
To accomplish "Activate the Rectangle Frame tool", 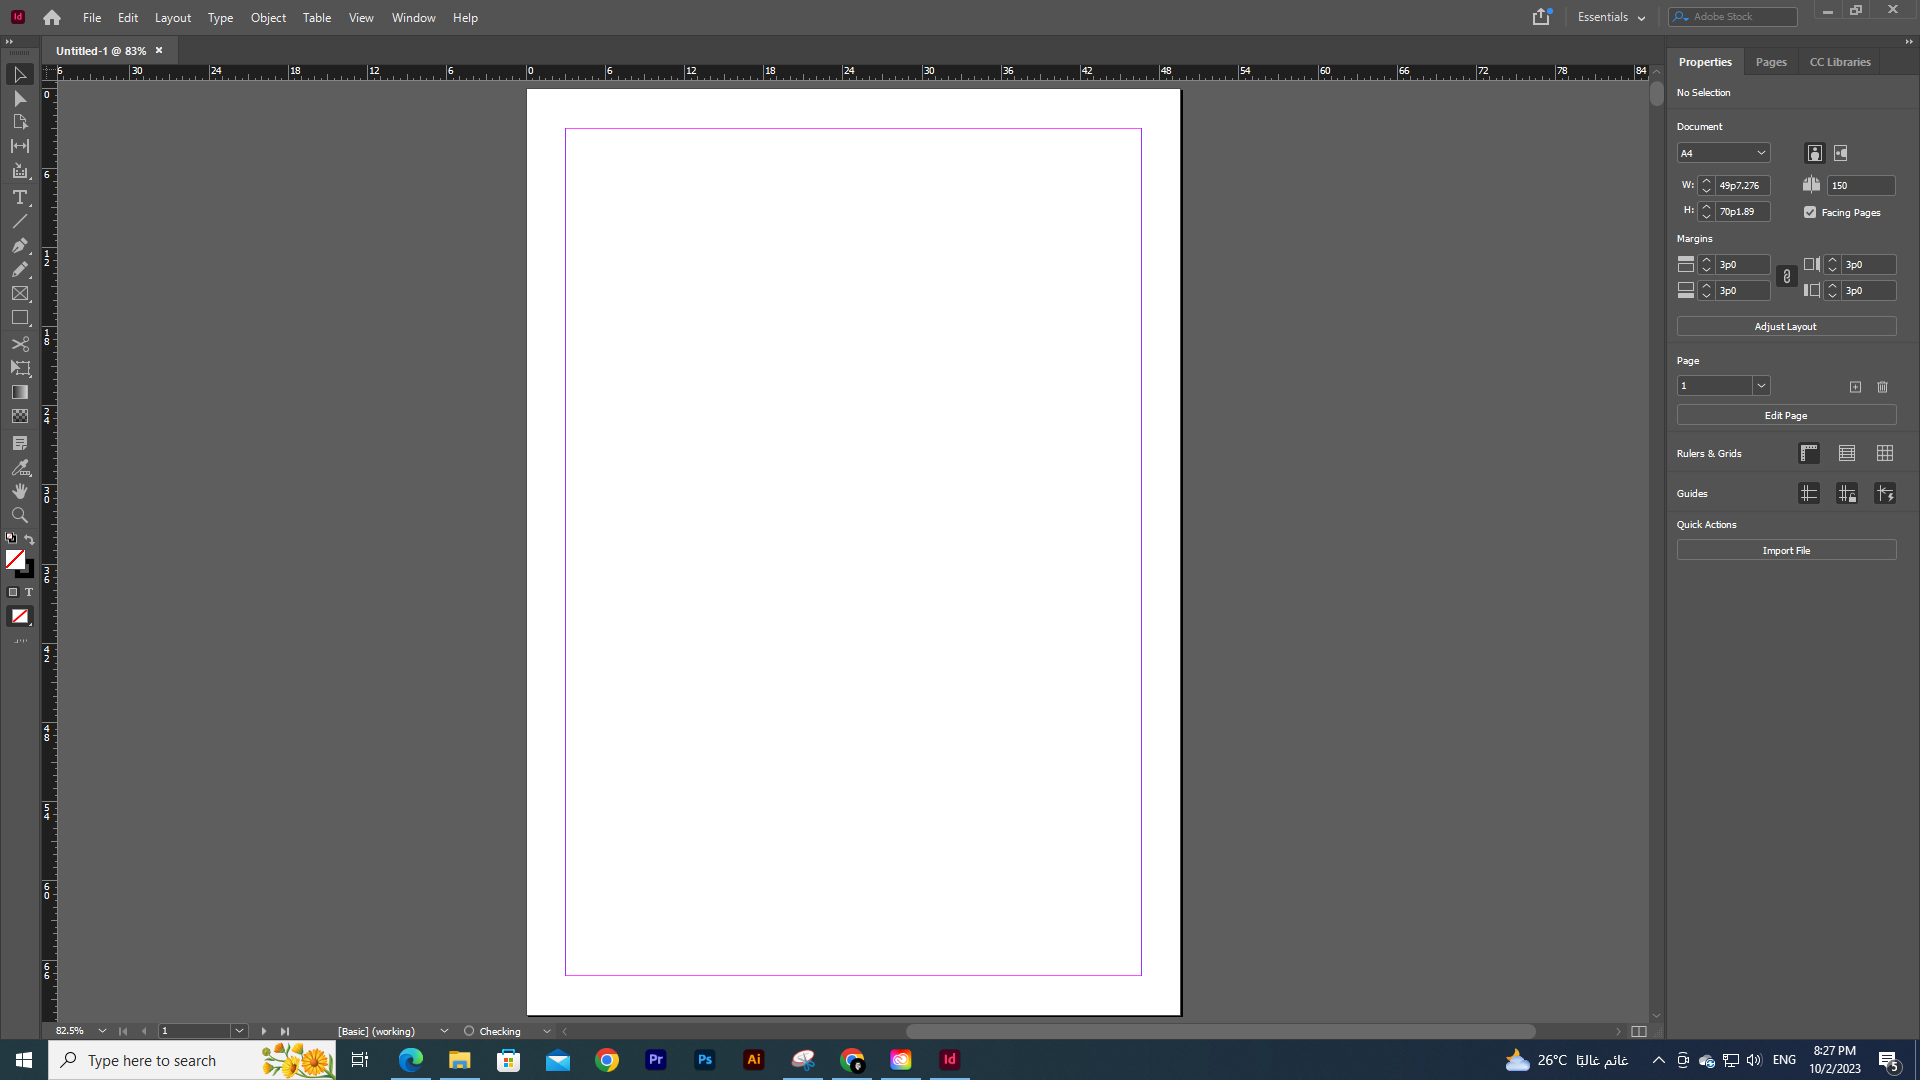I will point(20,293).
